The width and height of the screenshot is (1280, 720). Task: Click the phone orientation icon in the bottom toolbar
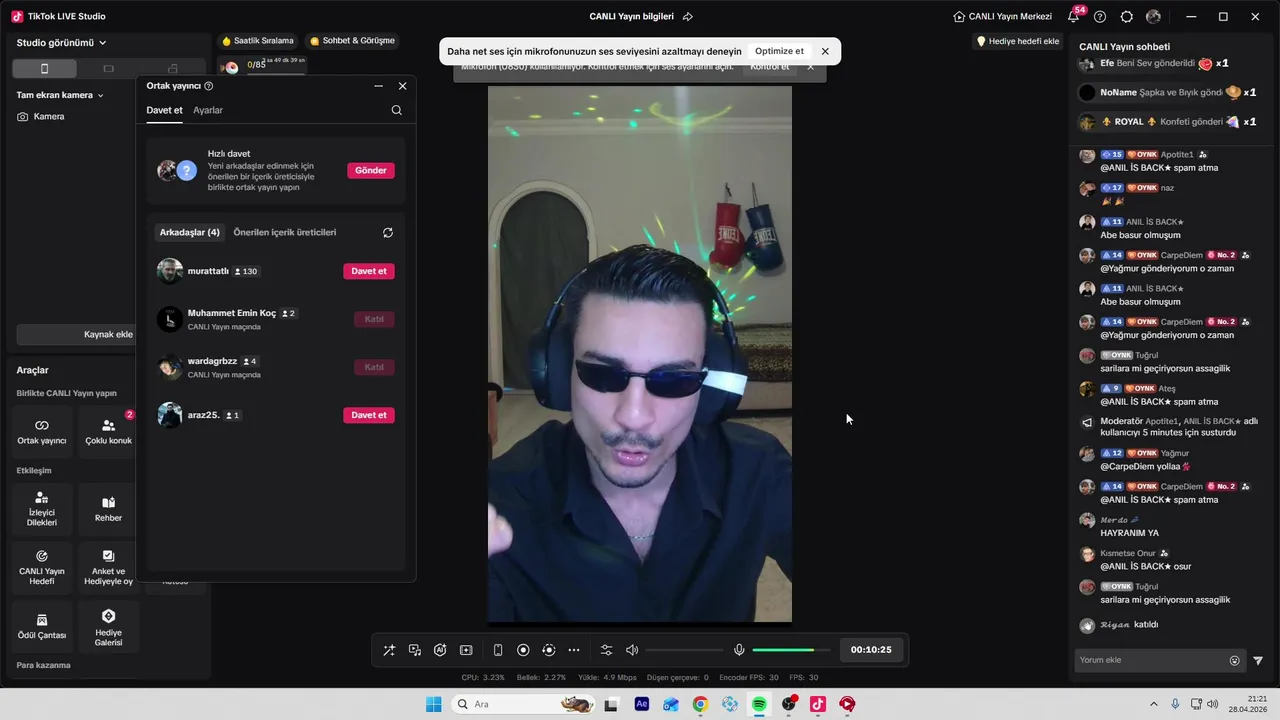(498, 650)
